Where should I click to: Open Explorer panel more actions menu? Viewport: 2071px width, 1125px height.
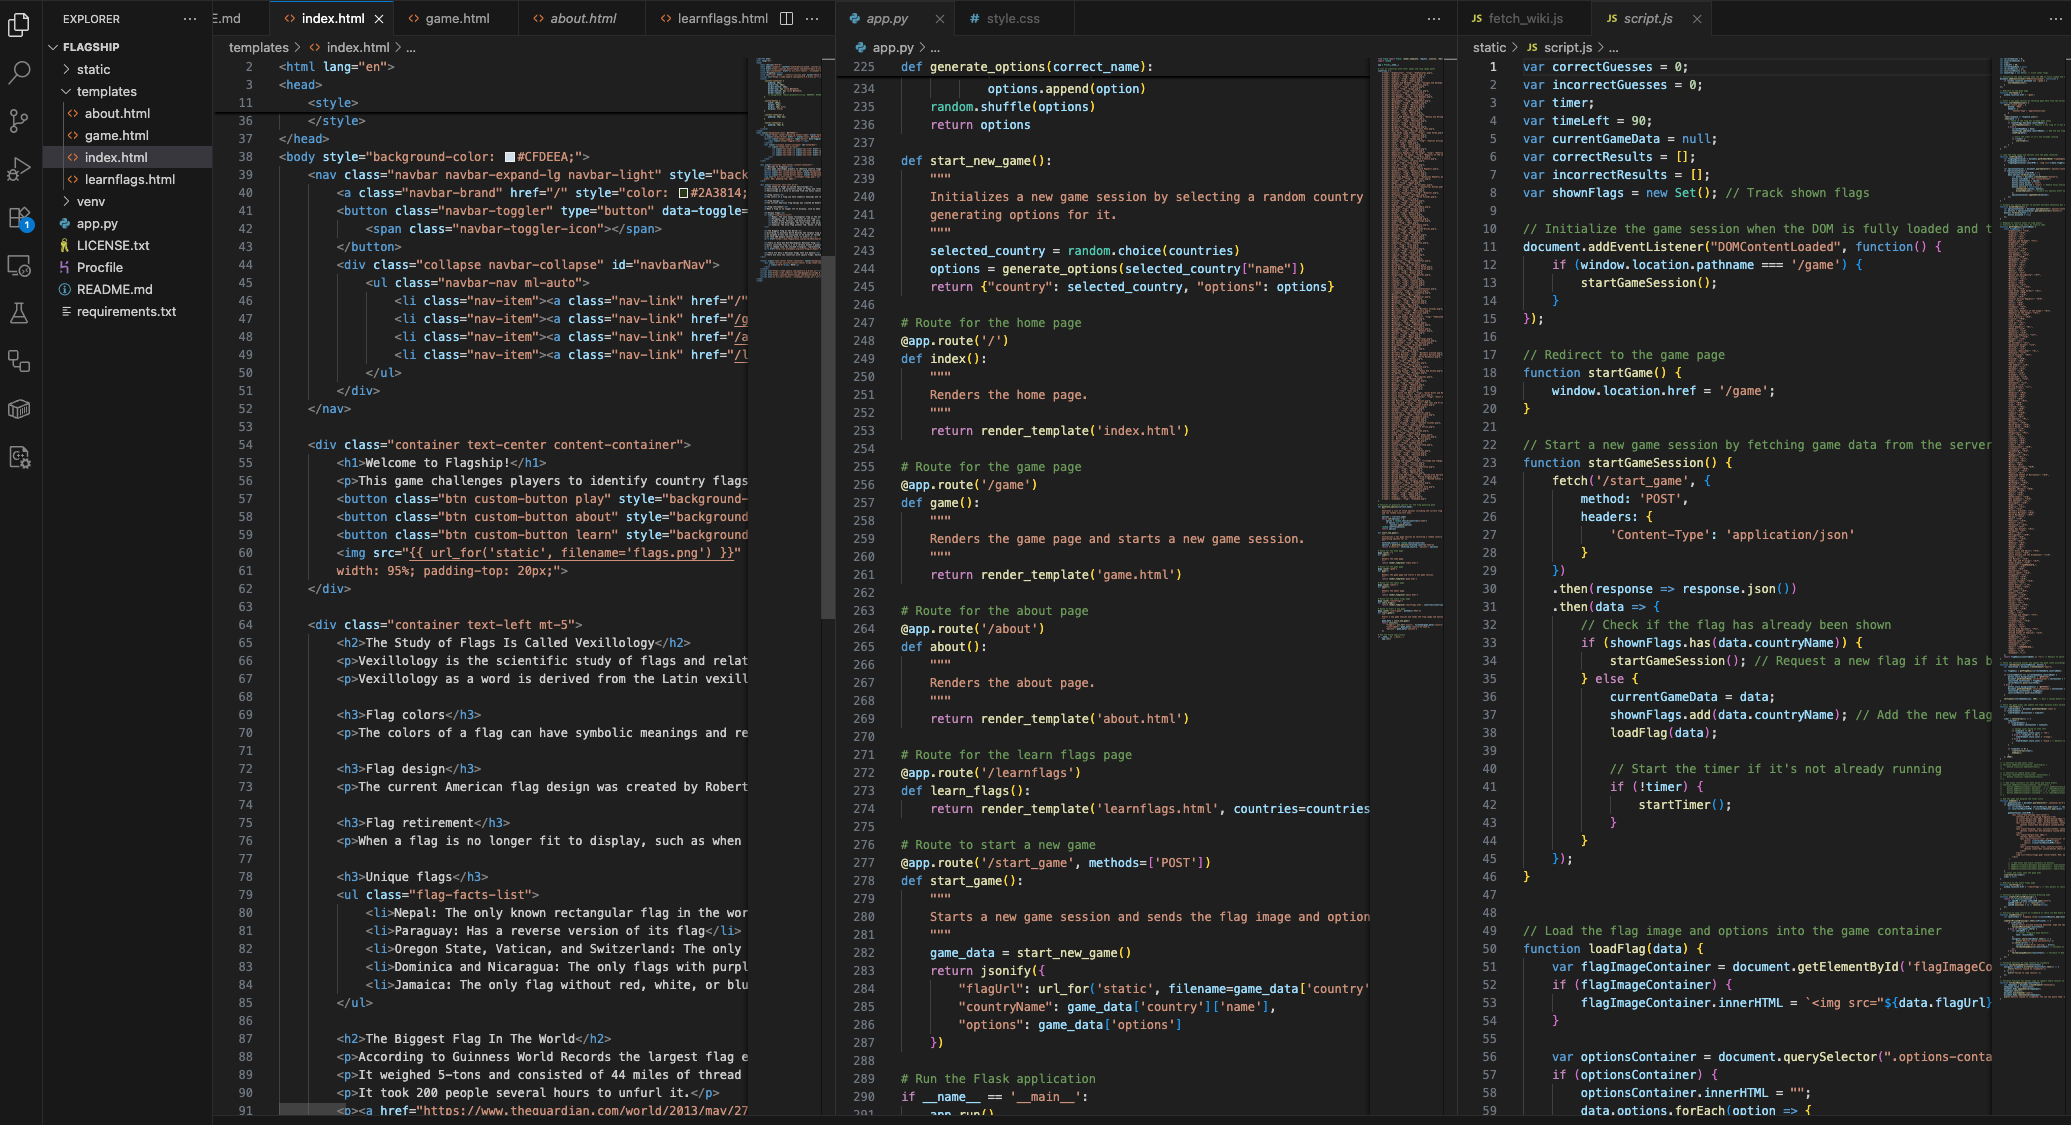(190, 19)
